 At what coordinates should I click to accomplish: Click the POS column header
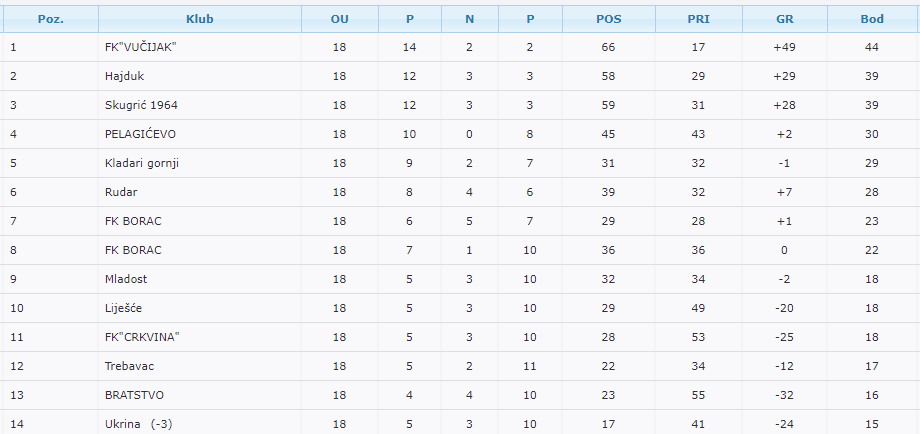point(608,19)
